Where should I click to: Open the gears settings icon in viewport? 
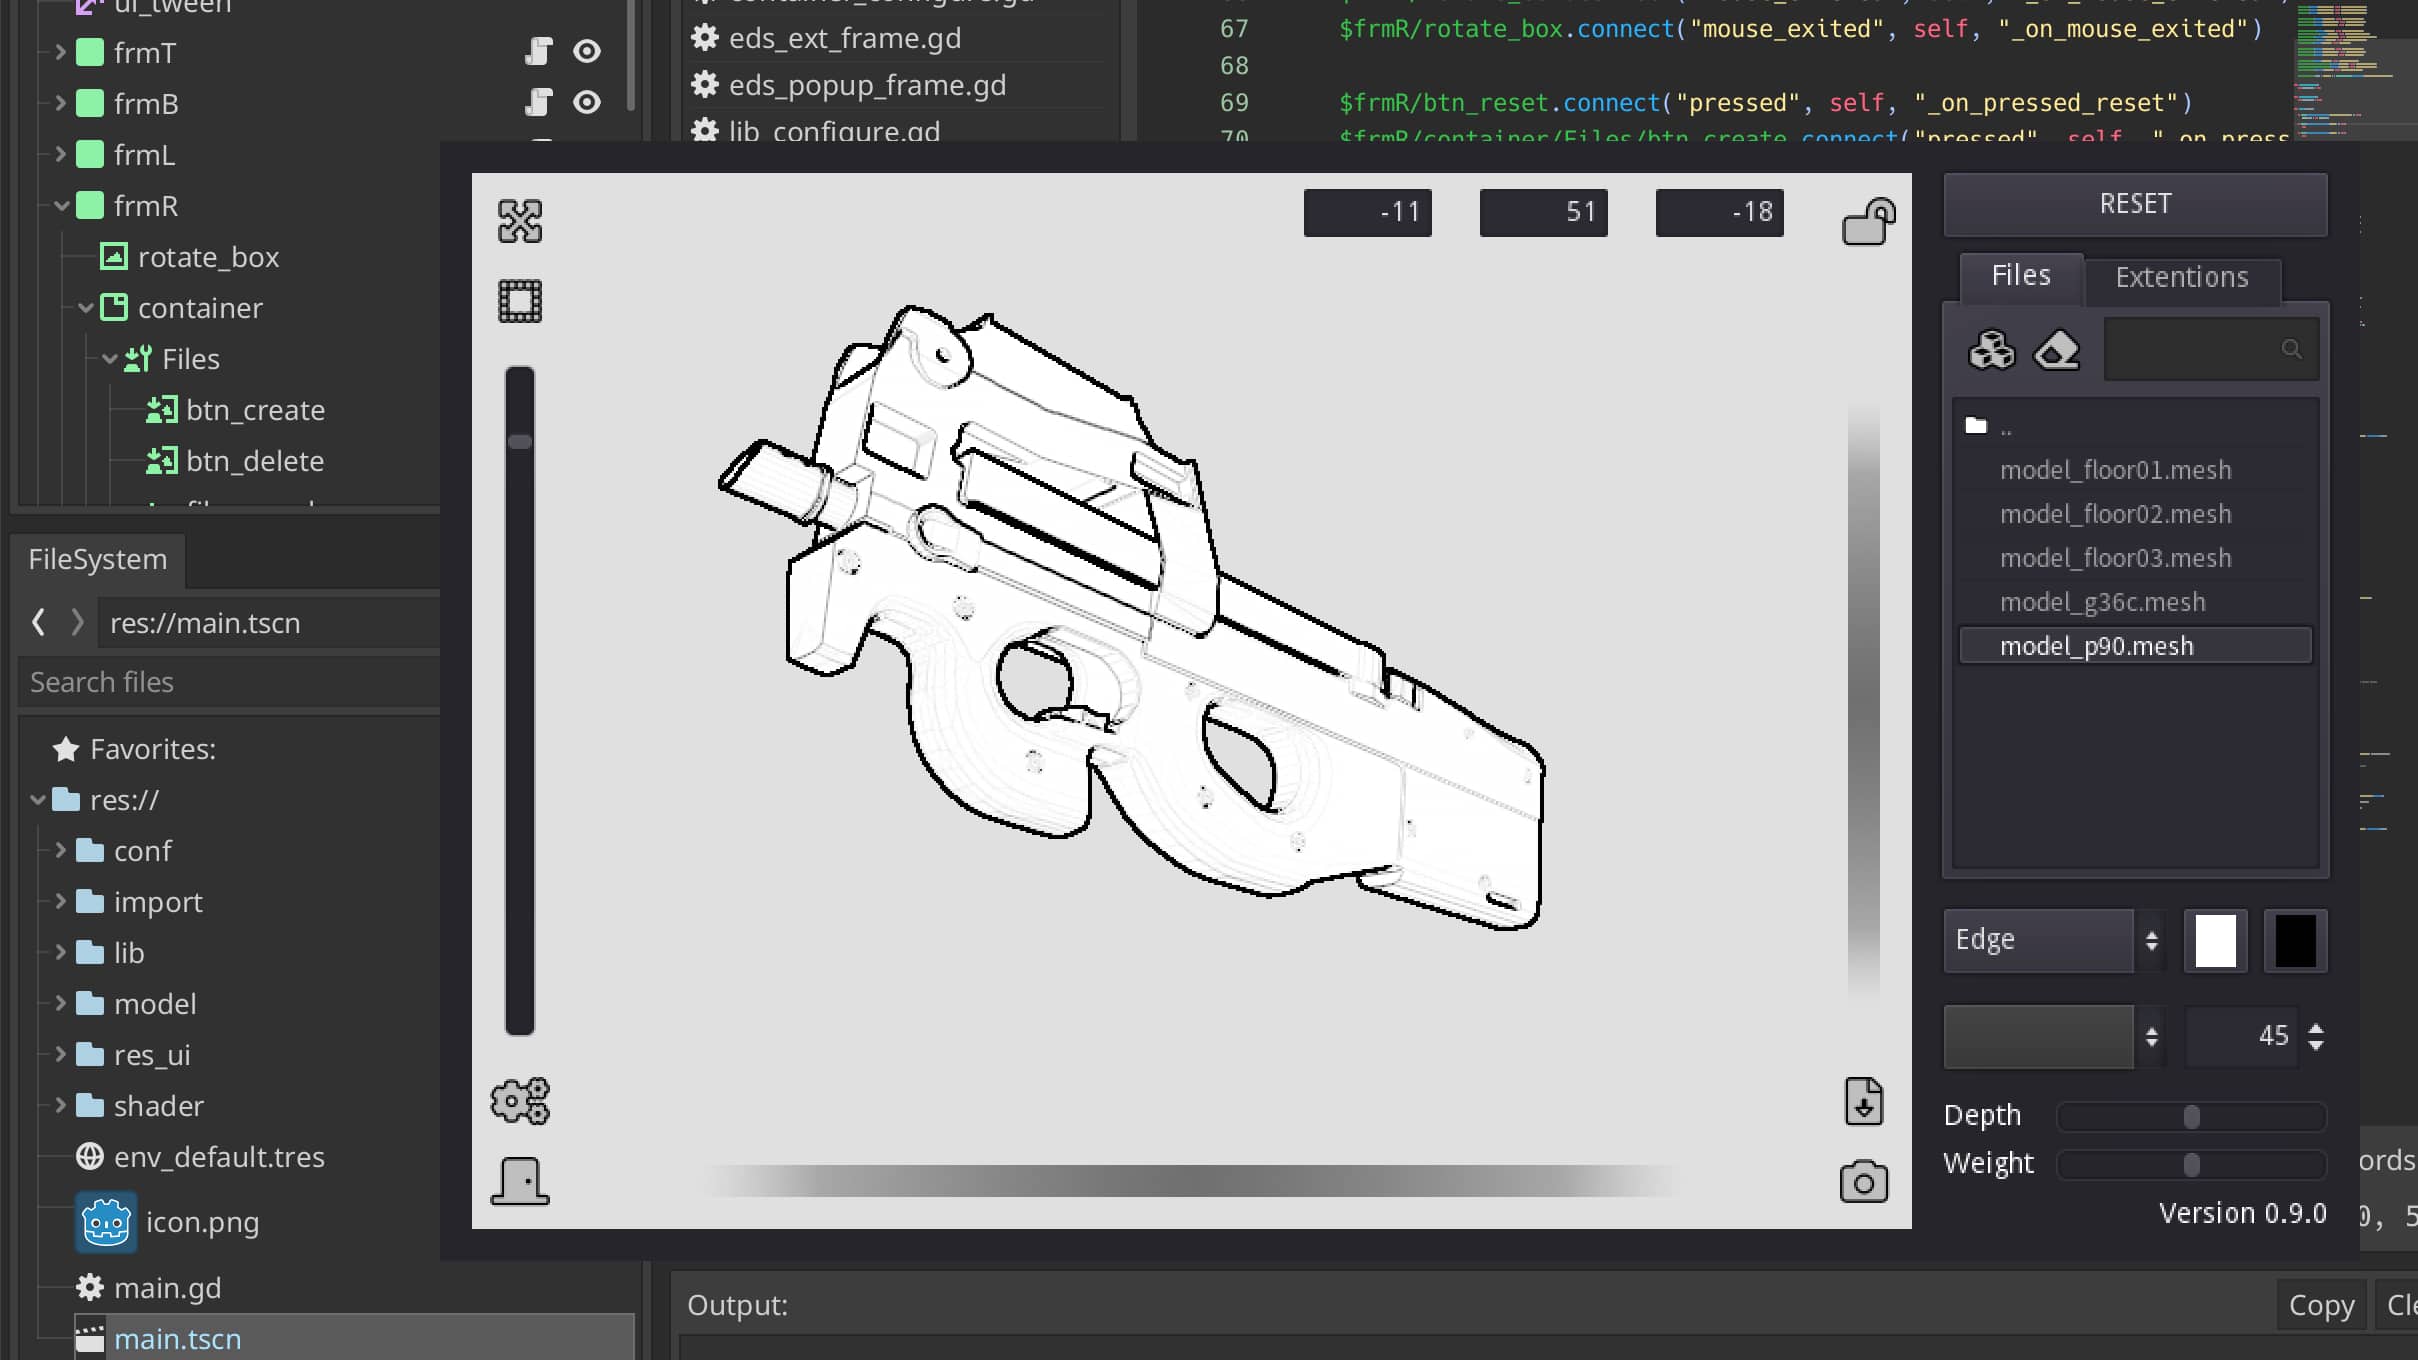point(520,1101)
